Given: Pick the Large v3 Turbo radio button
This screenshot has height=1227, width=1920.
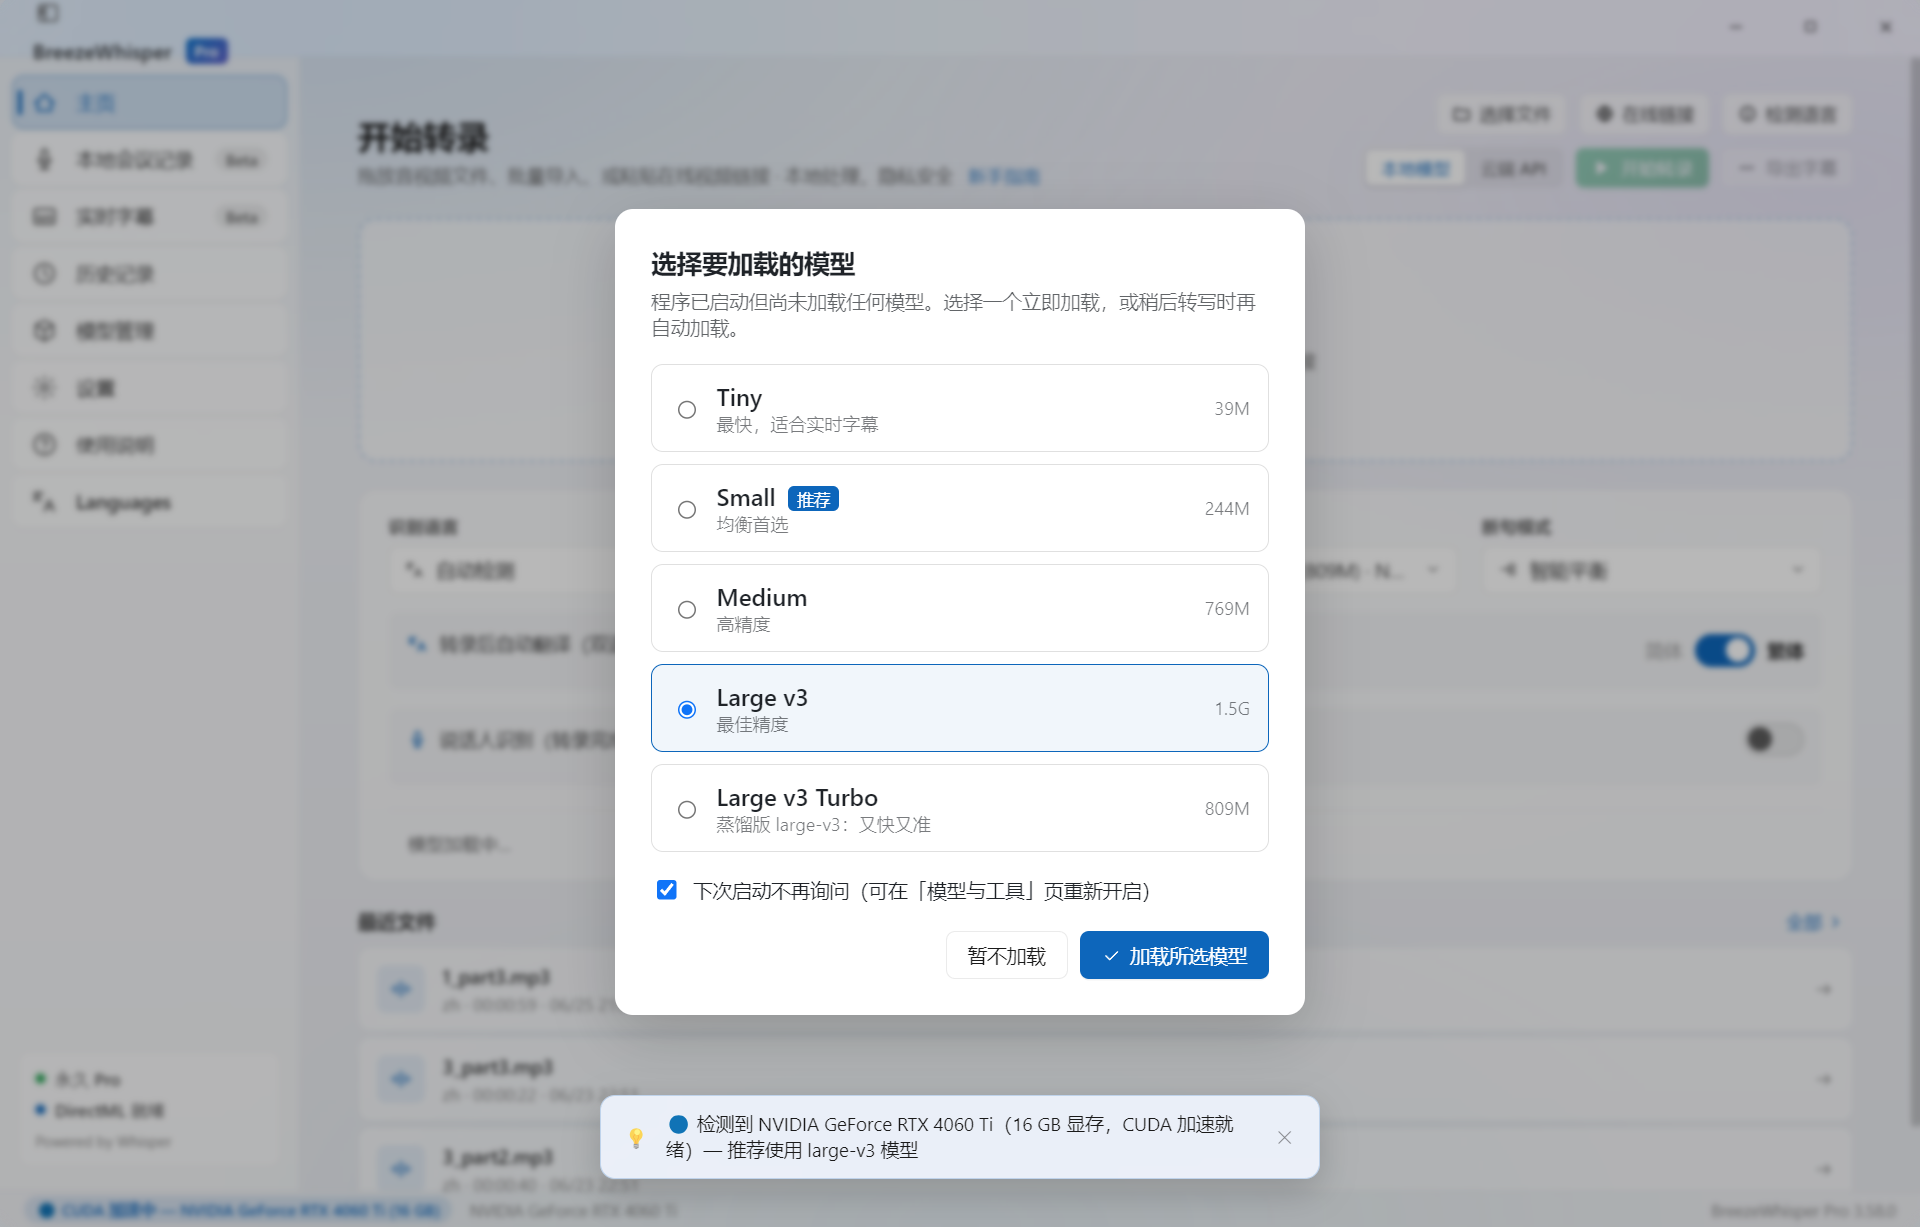Looking at the screenshot, I should pos(687,809).
